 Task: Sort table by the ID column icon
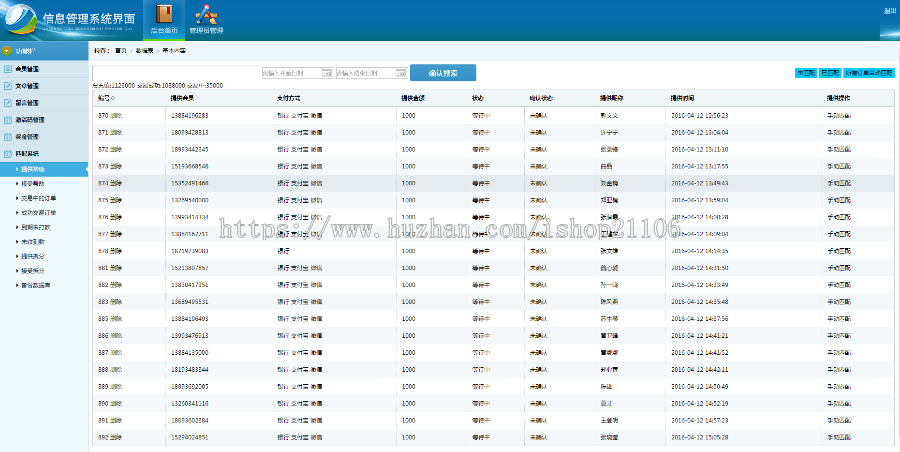112,98
